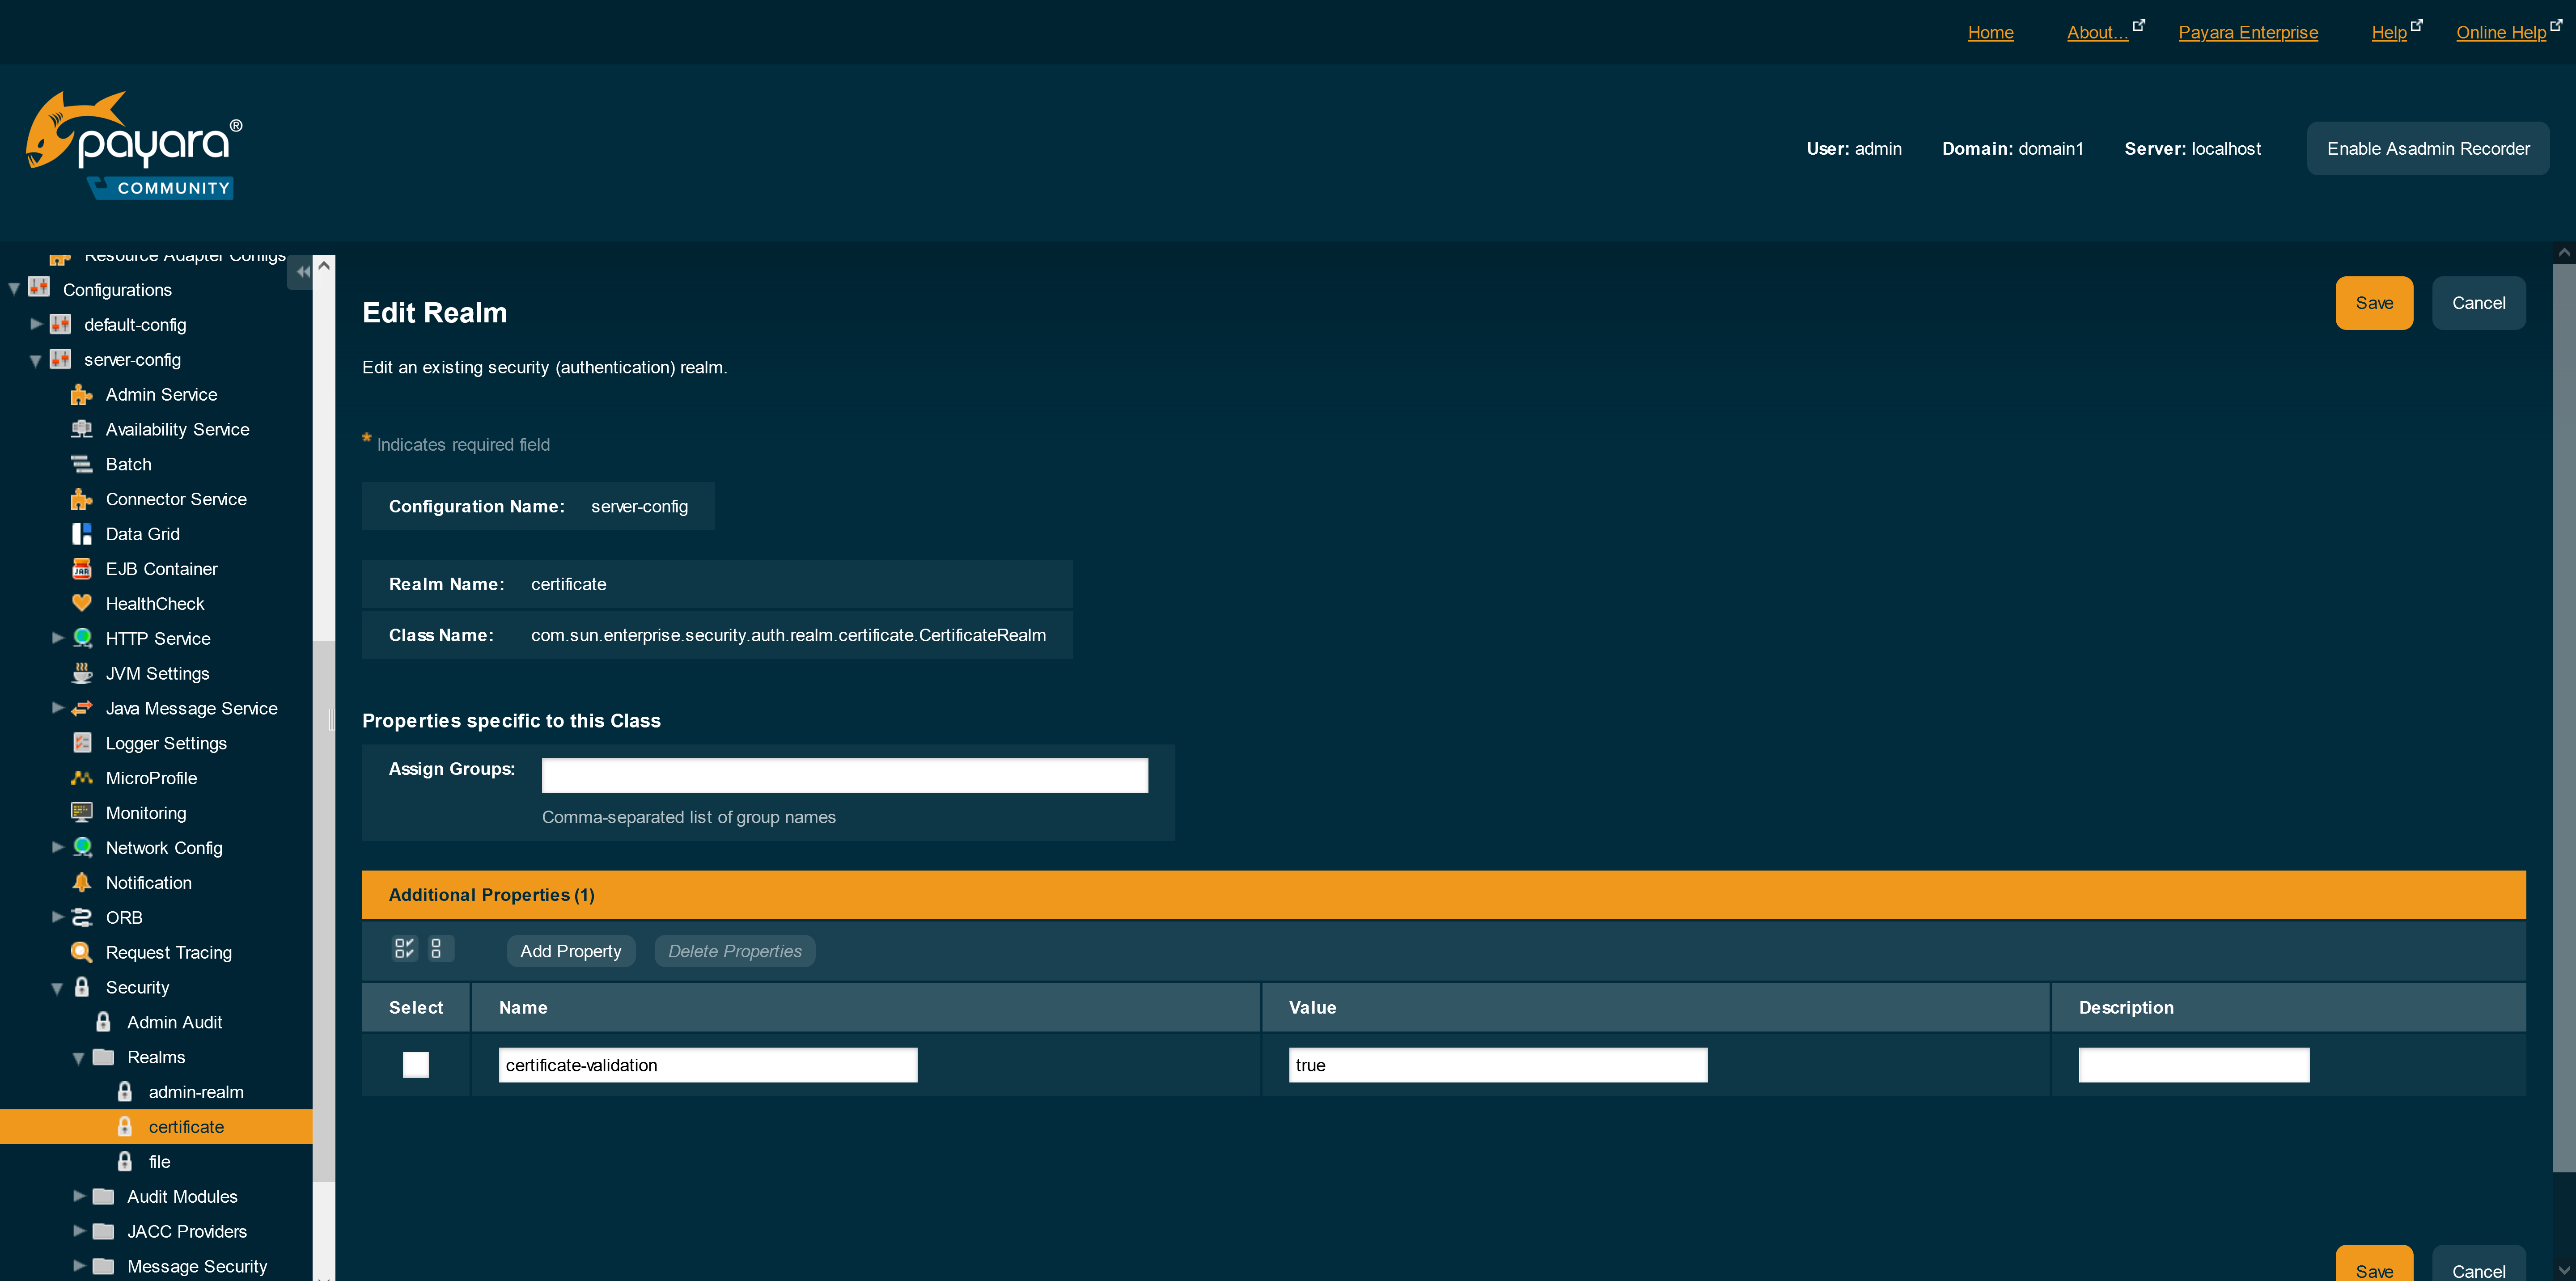Select the EJB Container jar icon

click(x=81, y=568)
